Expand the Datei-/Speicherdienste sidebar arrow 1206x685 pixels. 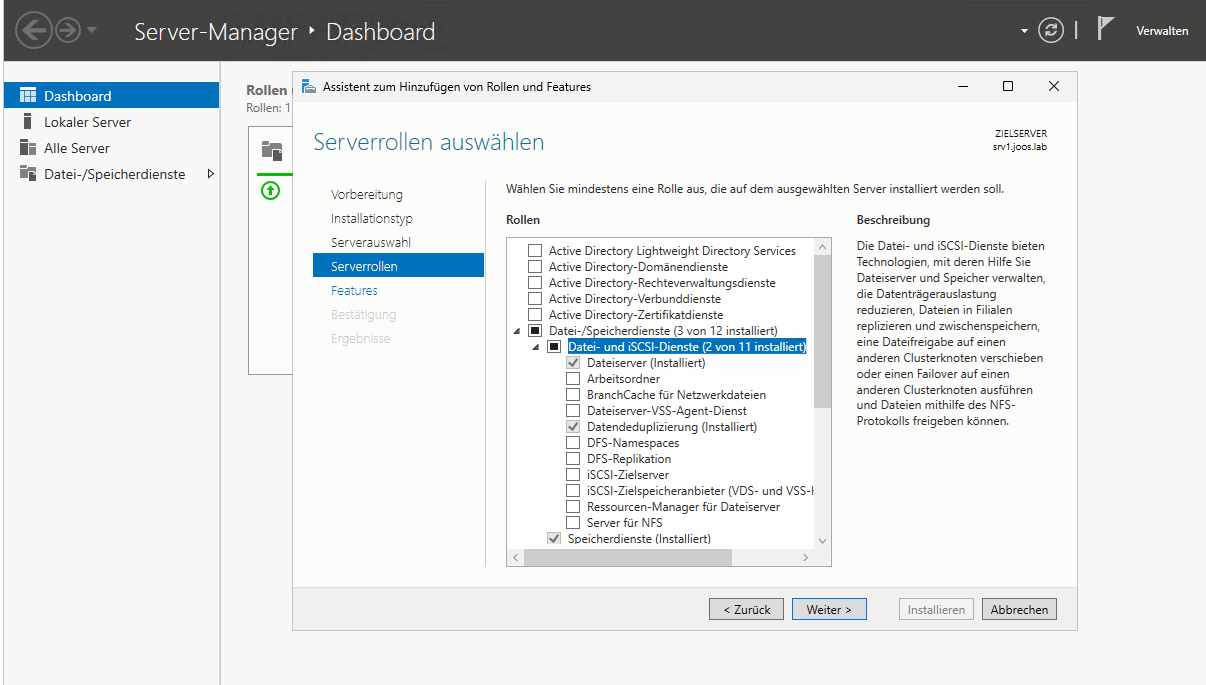(x=210, y=174)
